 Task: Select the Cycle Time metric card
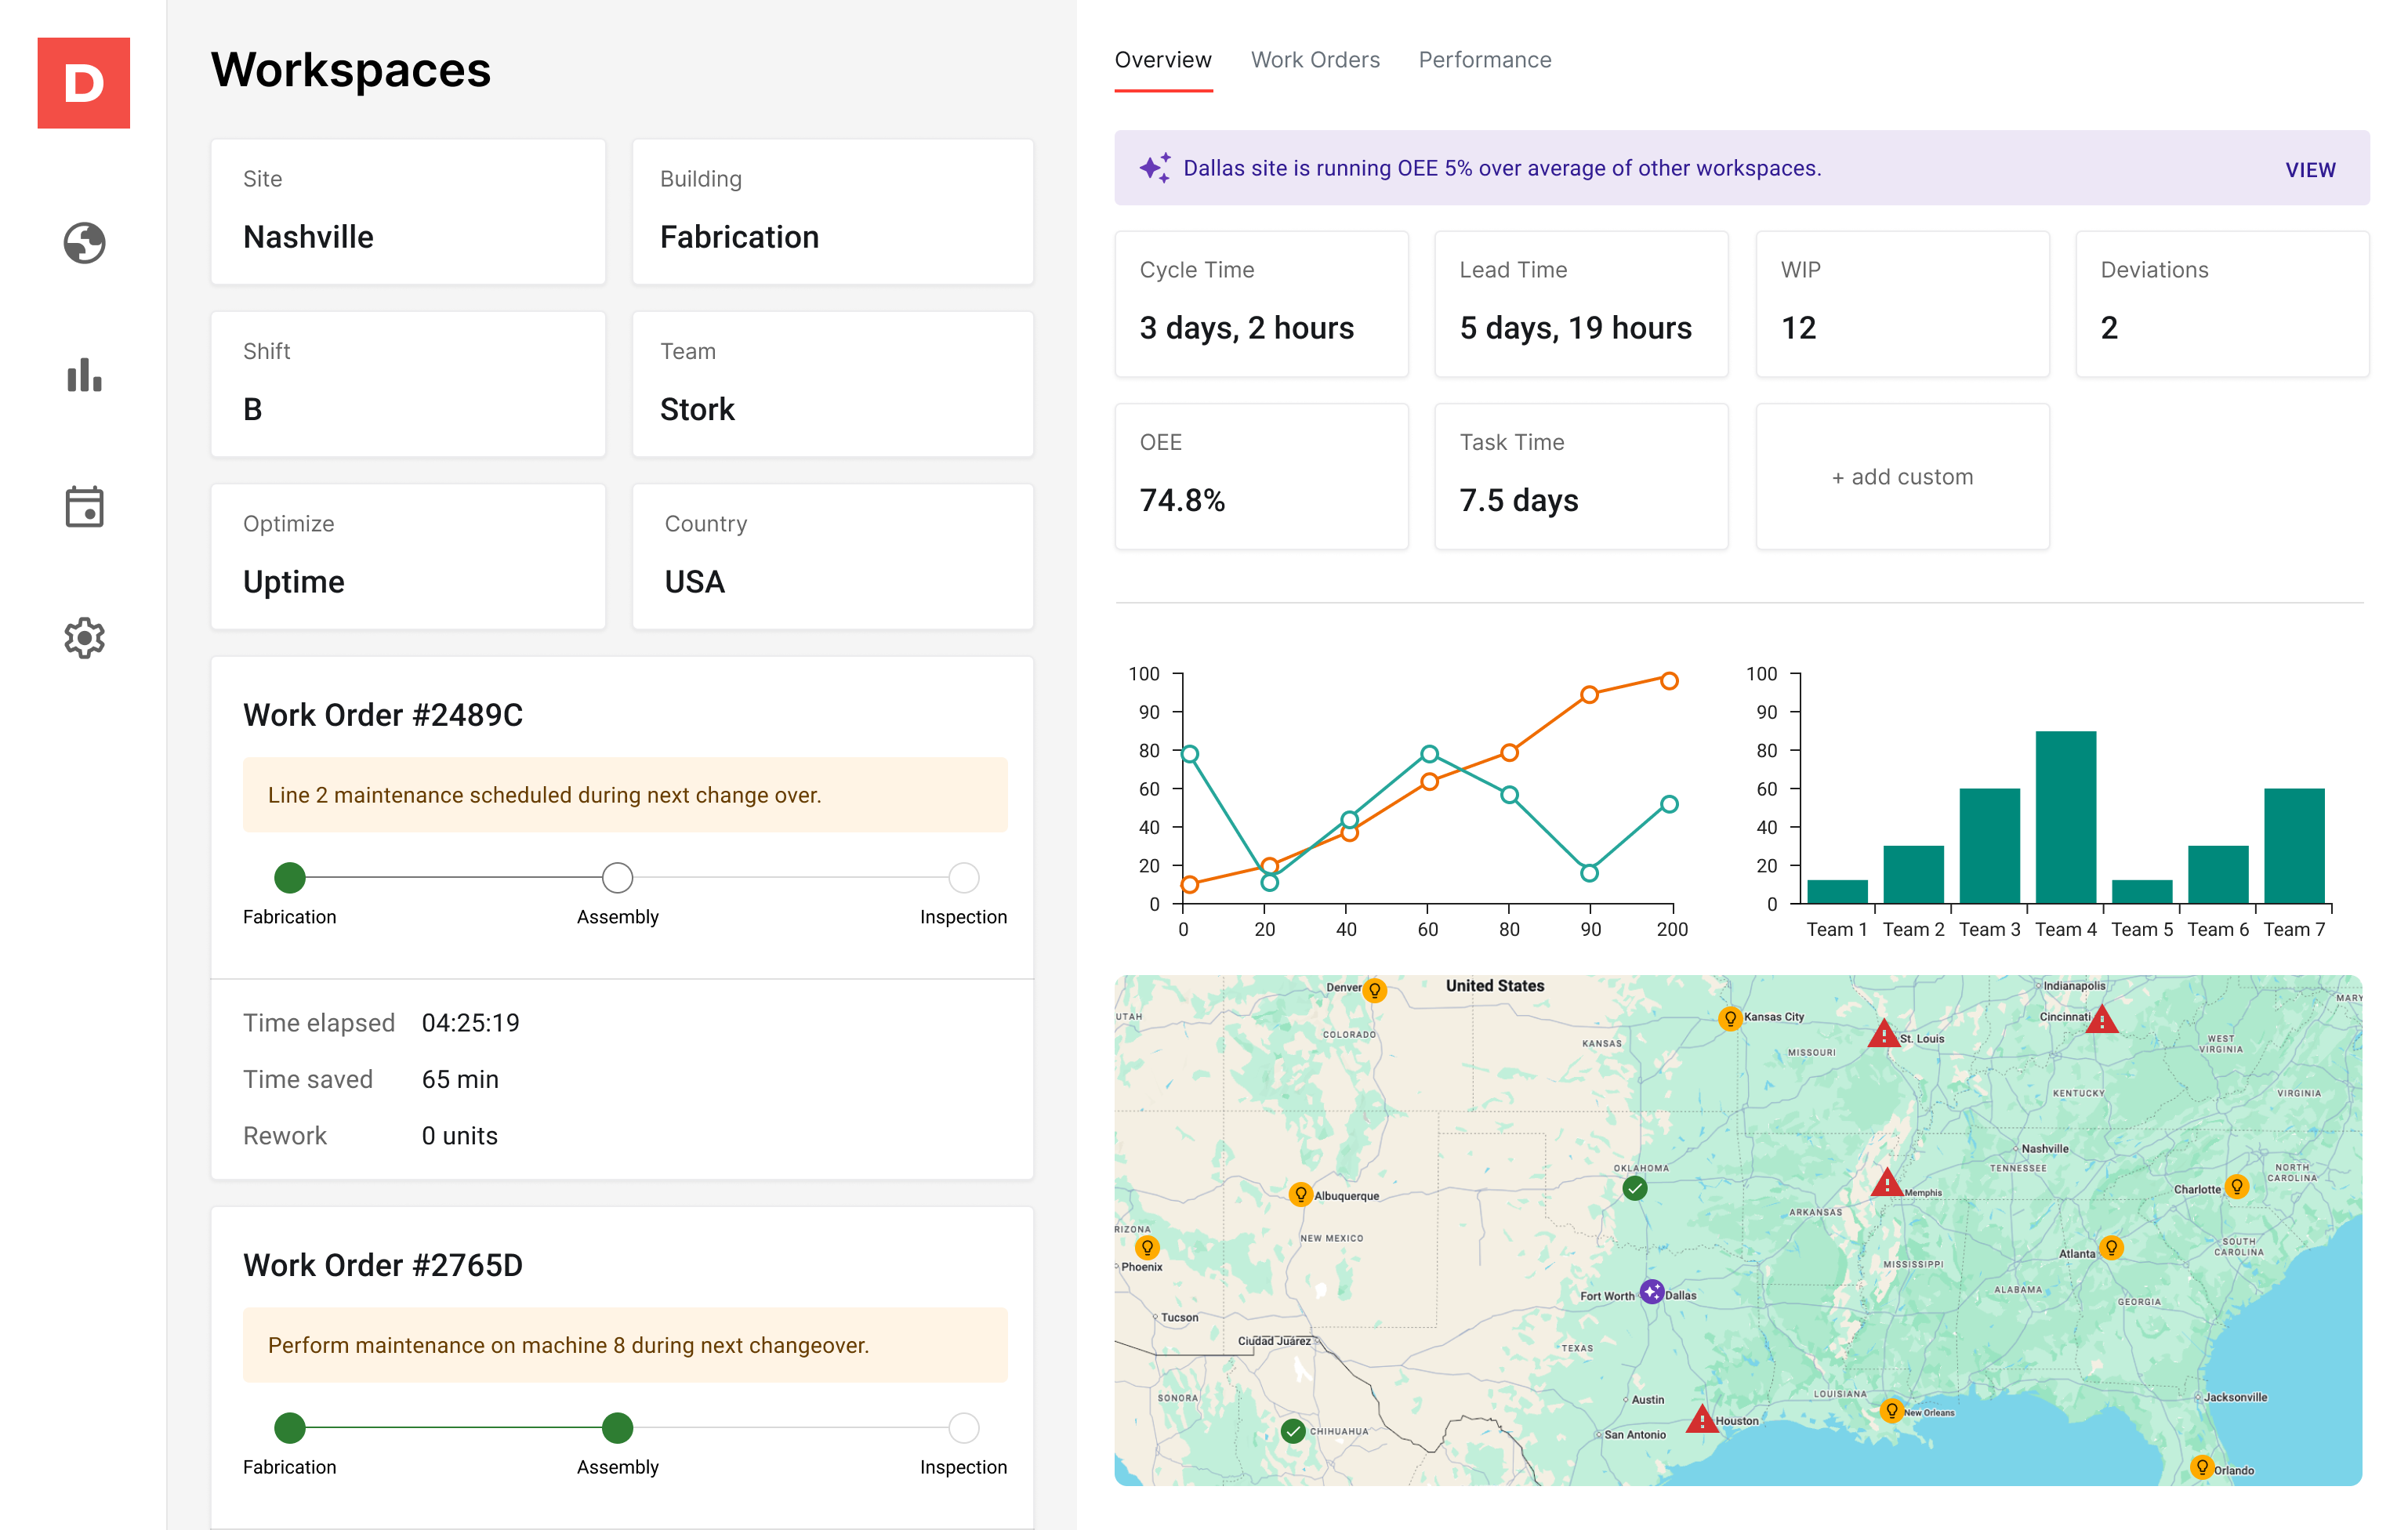(1261, 304)
